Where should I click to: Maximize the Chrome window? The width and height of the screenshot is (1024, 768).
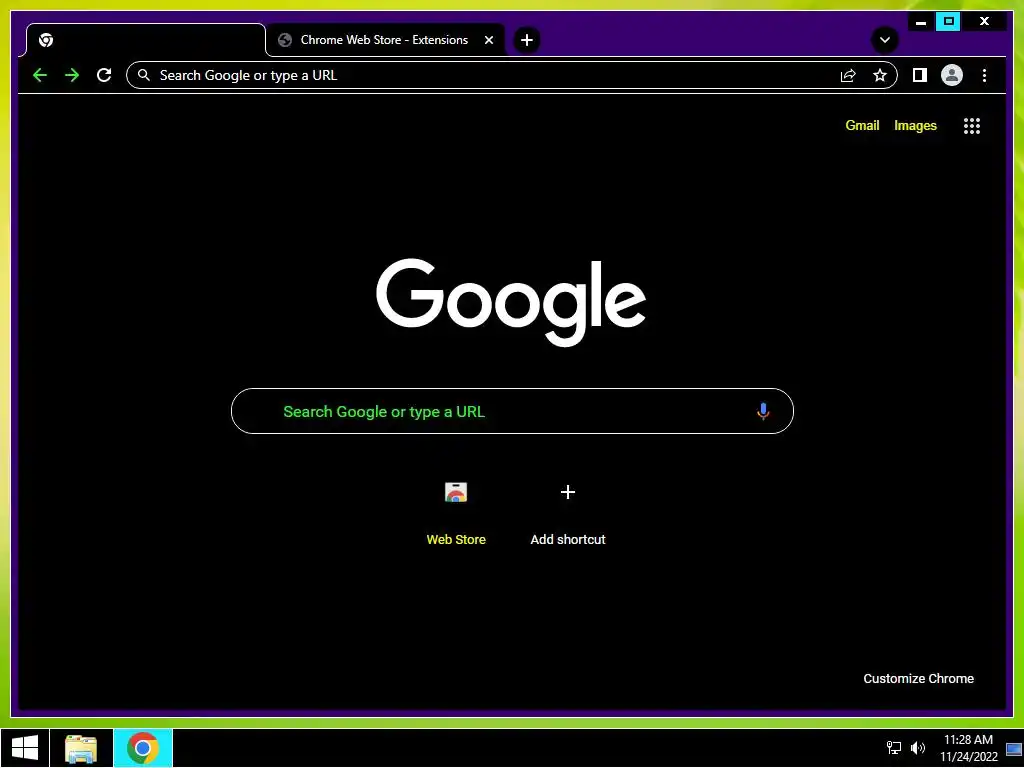pyautogui.click(x=948, y=22)
